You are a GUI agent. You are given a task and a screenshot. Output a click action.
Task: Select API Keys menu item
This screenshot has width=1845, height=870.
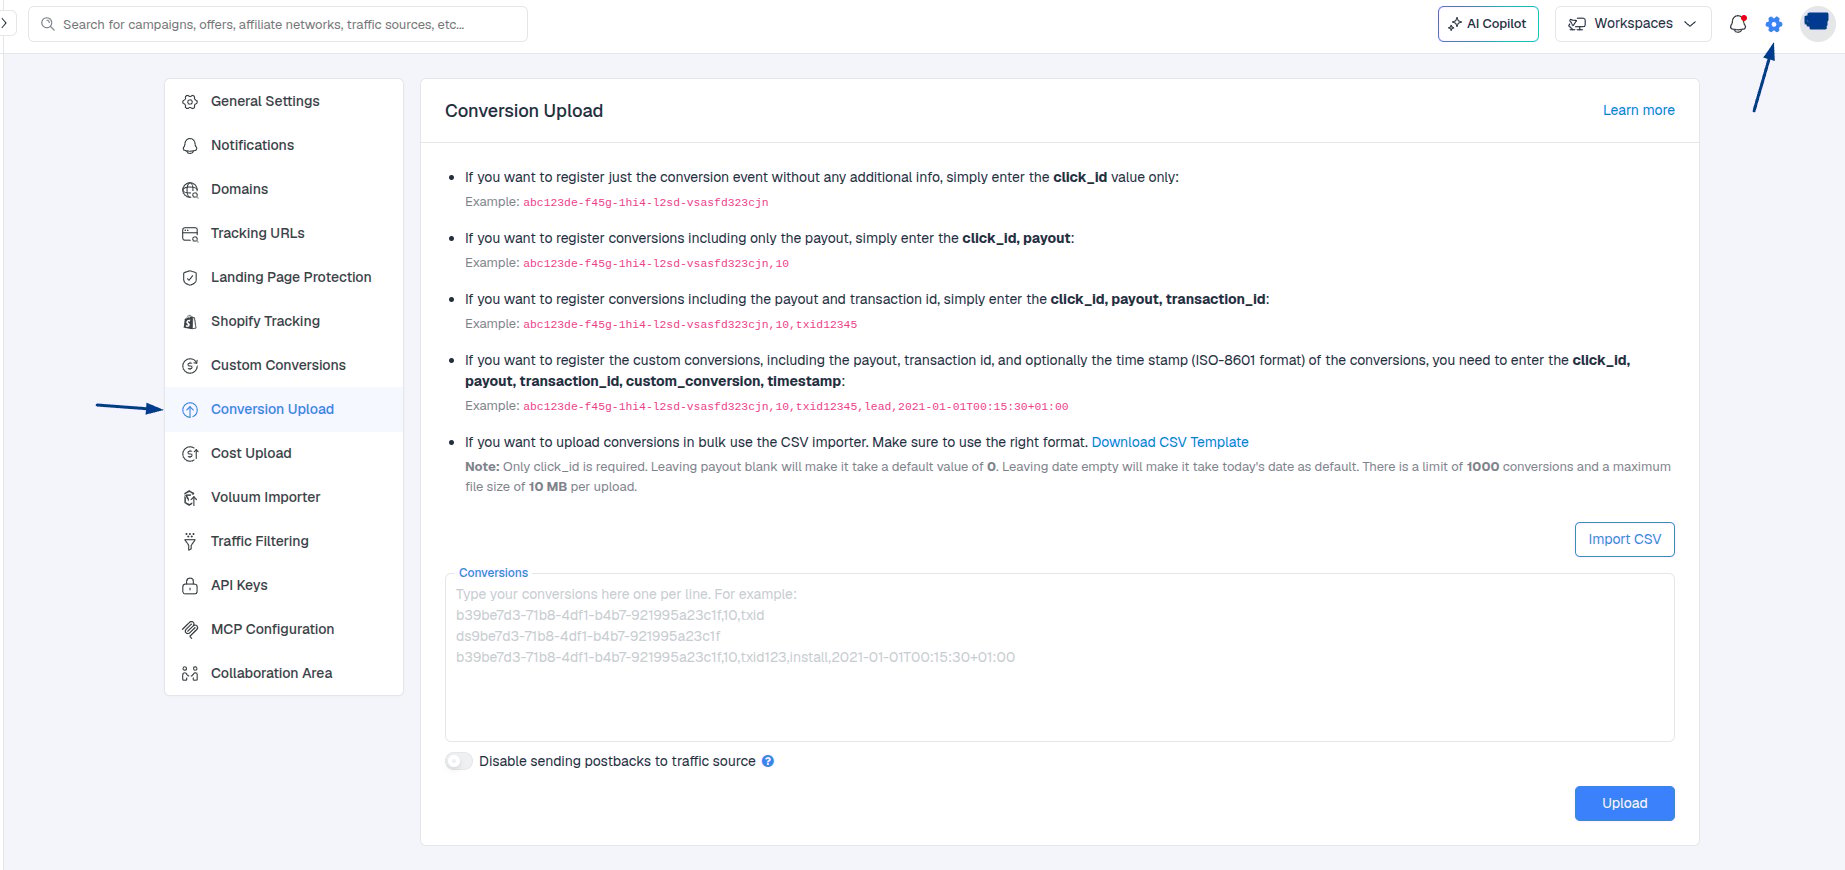284,585
